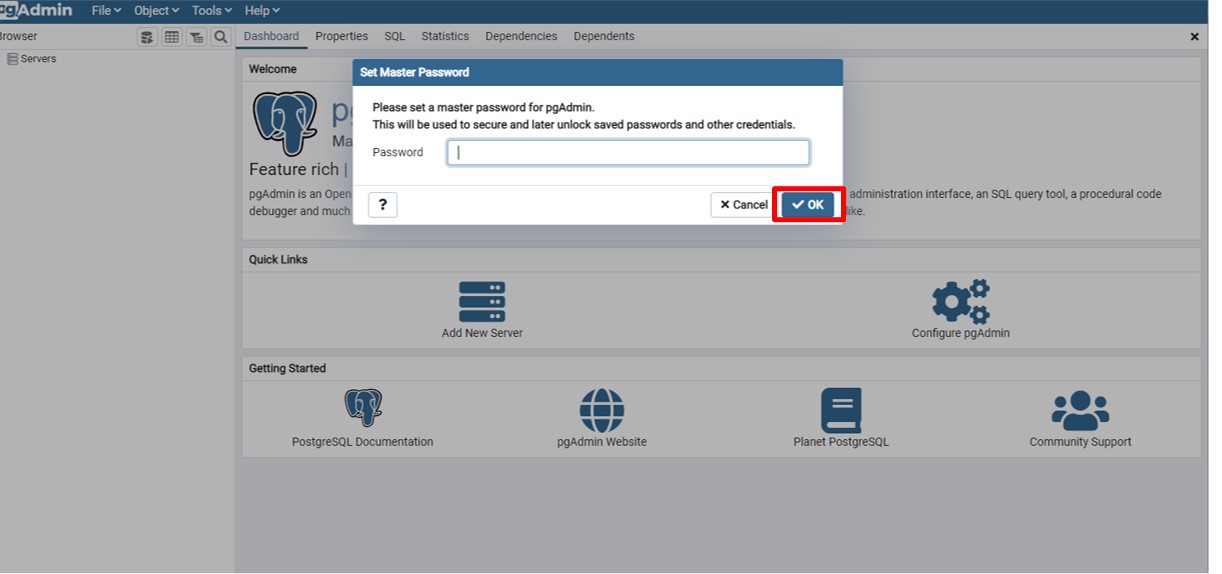
Task: Open Planet PostgreSQL book icon
Action: pyautogui.click(x=841, y=410)
